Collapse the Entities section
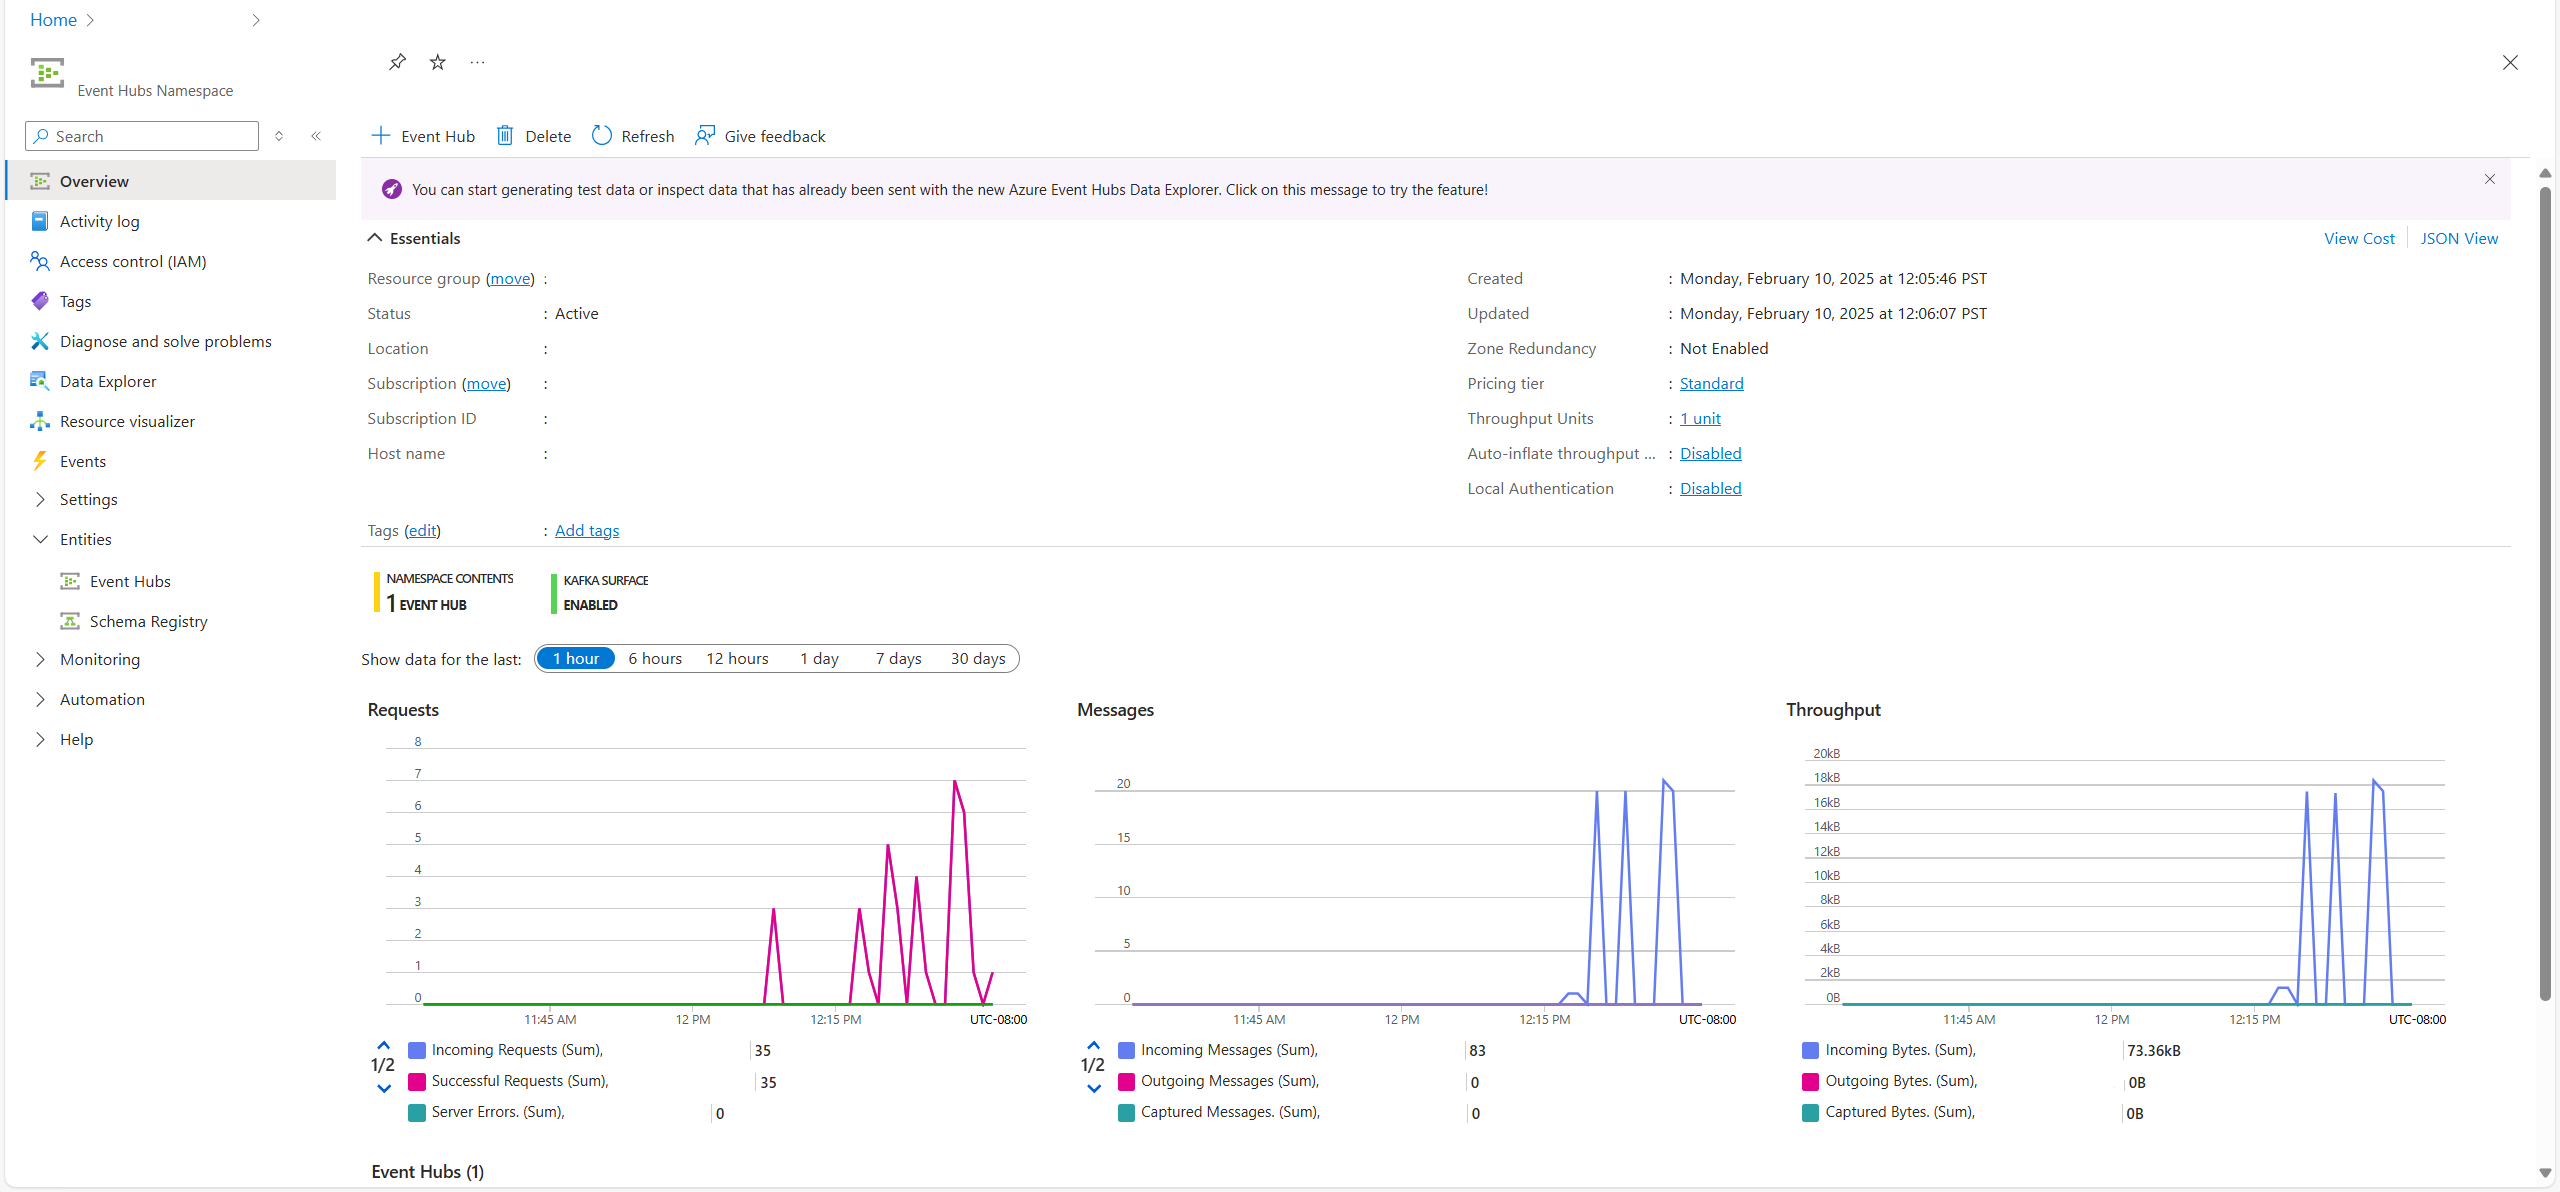The height and width of the screenshot is (1192, 2560). [x=41, y=539]
